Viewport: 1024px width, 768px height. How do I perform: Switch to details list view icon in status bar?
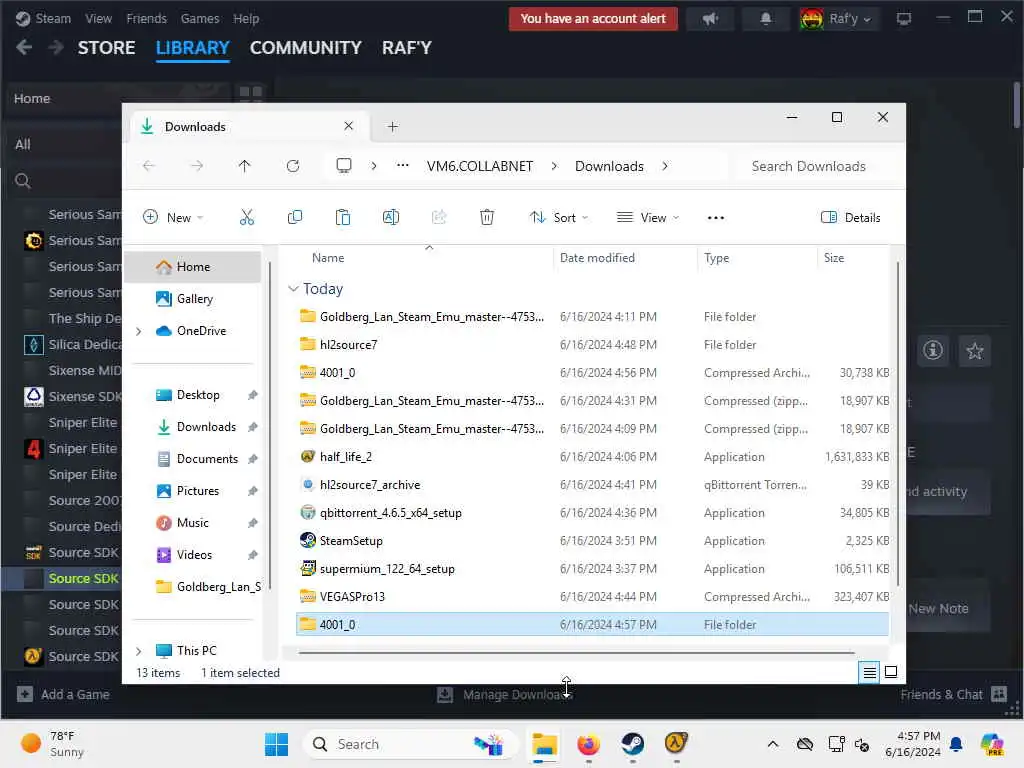[869, 672]
